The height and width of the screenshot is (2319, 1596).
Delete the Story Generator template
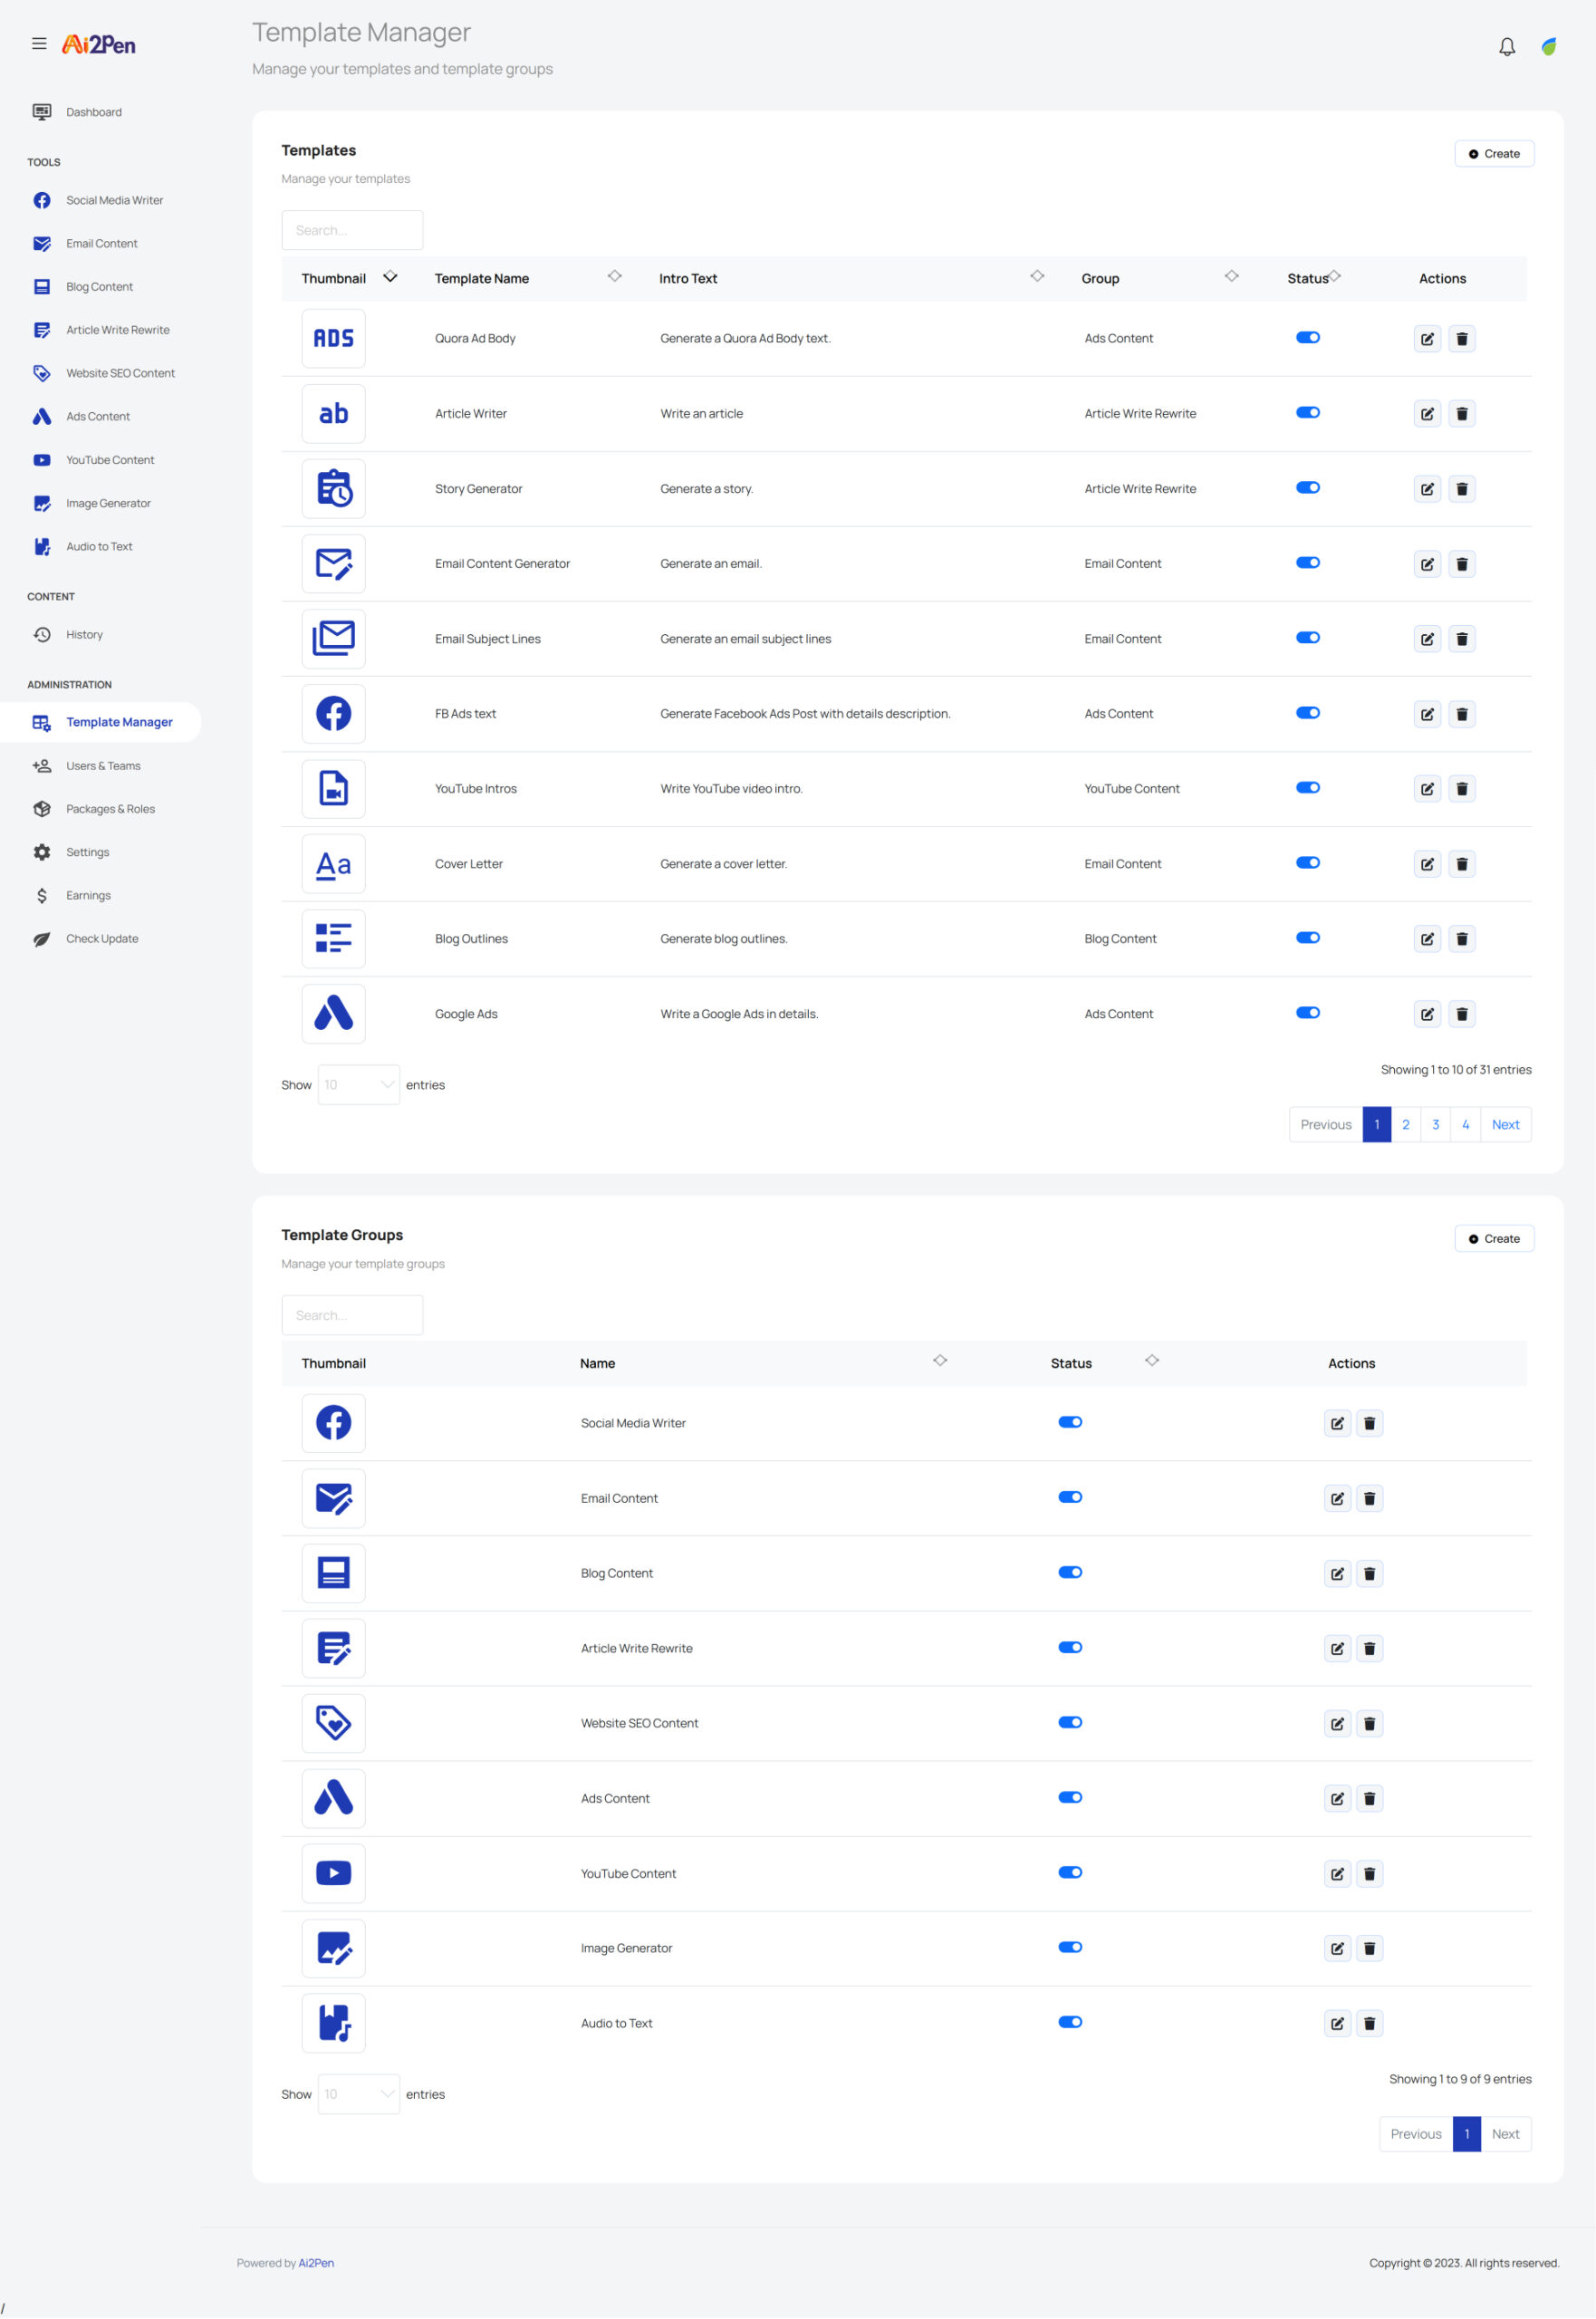(x=1461, y=489)
